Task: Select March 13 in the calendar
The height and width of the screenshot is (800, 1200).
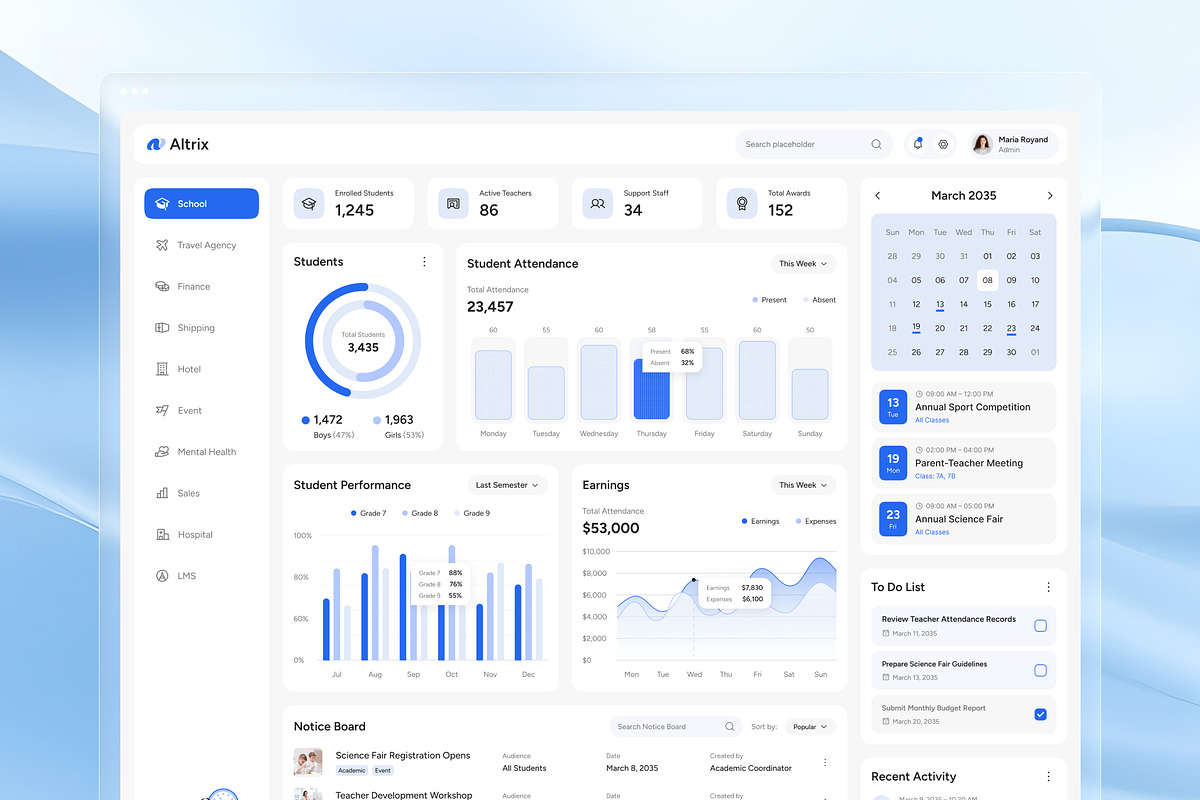Action: [940, 305]
